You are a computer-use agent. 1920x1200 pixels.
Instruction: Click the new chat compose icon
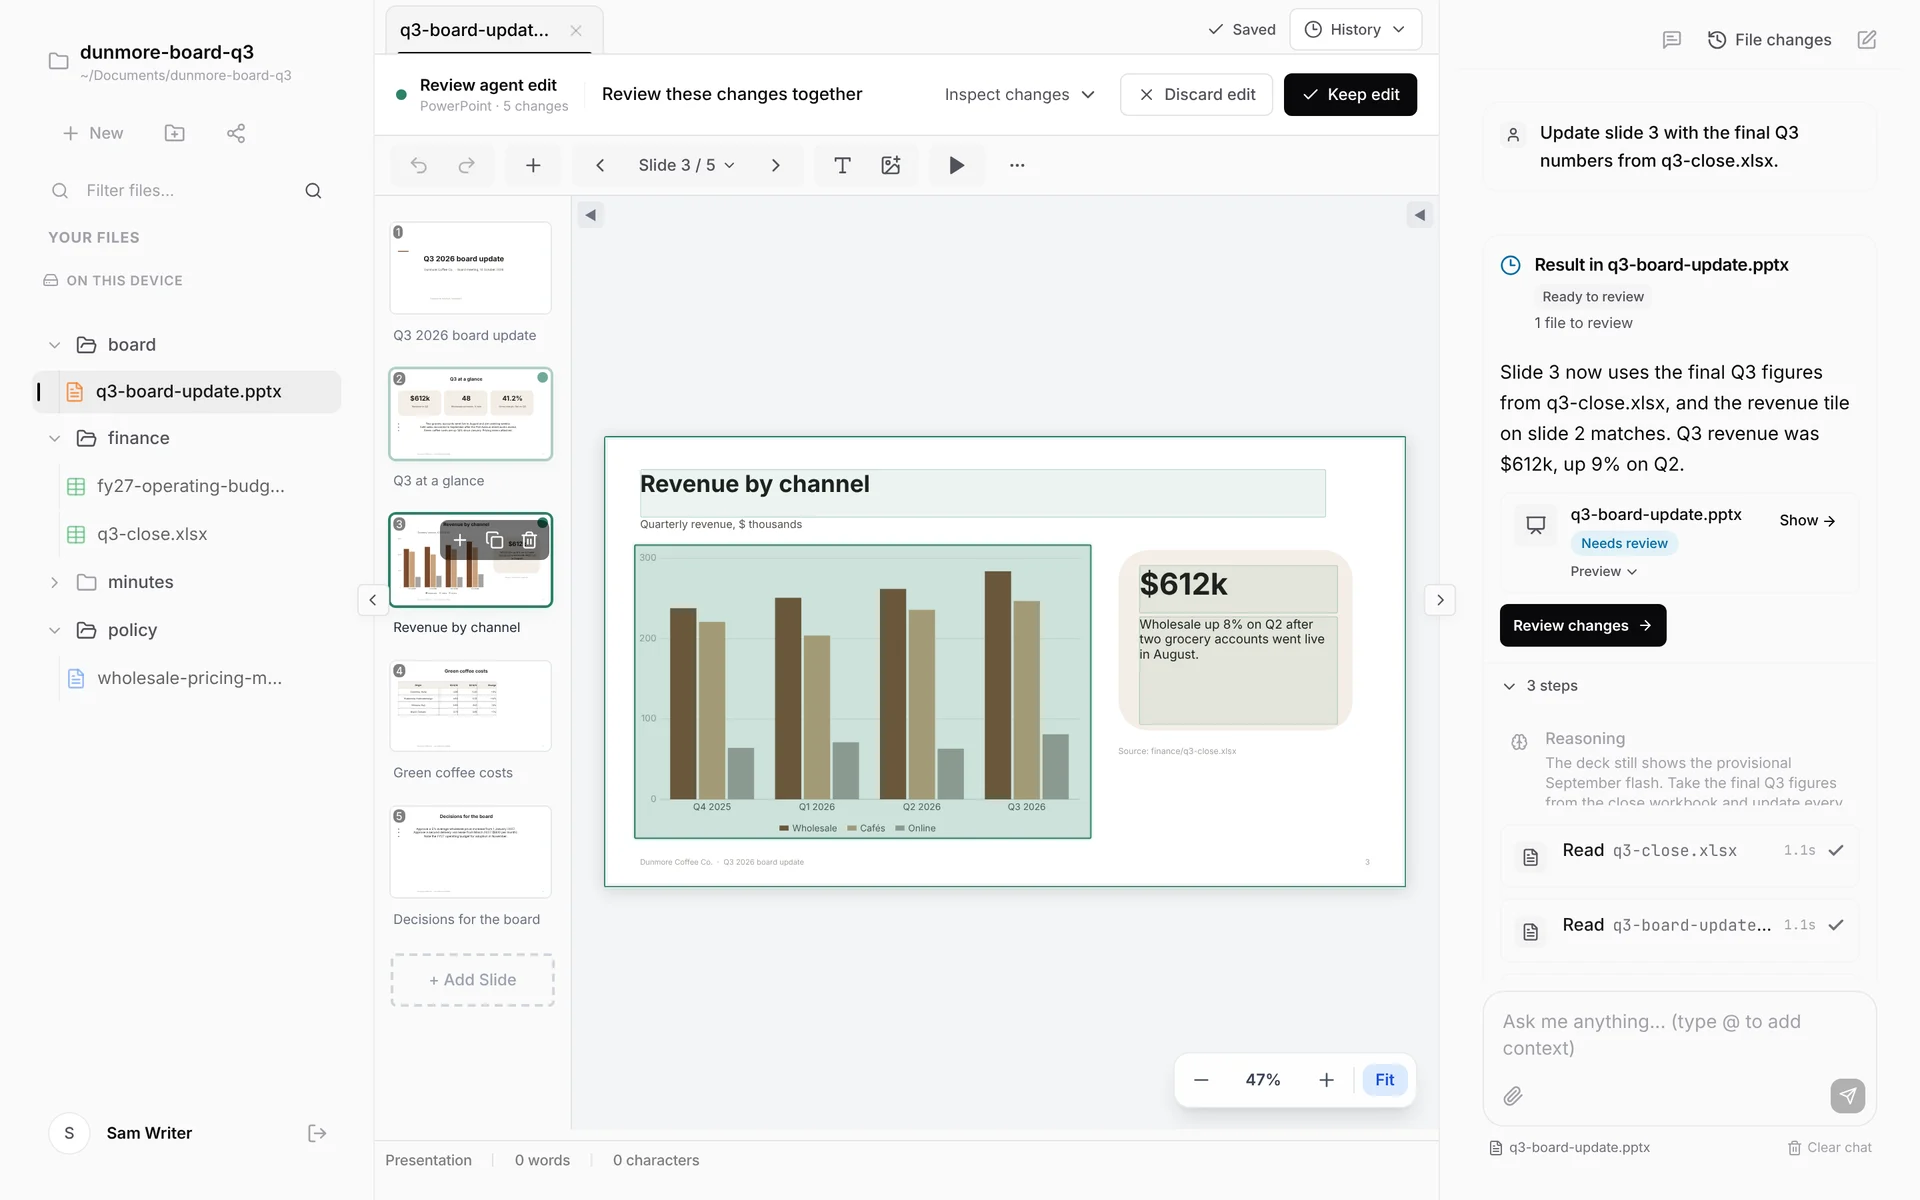(x=1867, y=40)
